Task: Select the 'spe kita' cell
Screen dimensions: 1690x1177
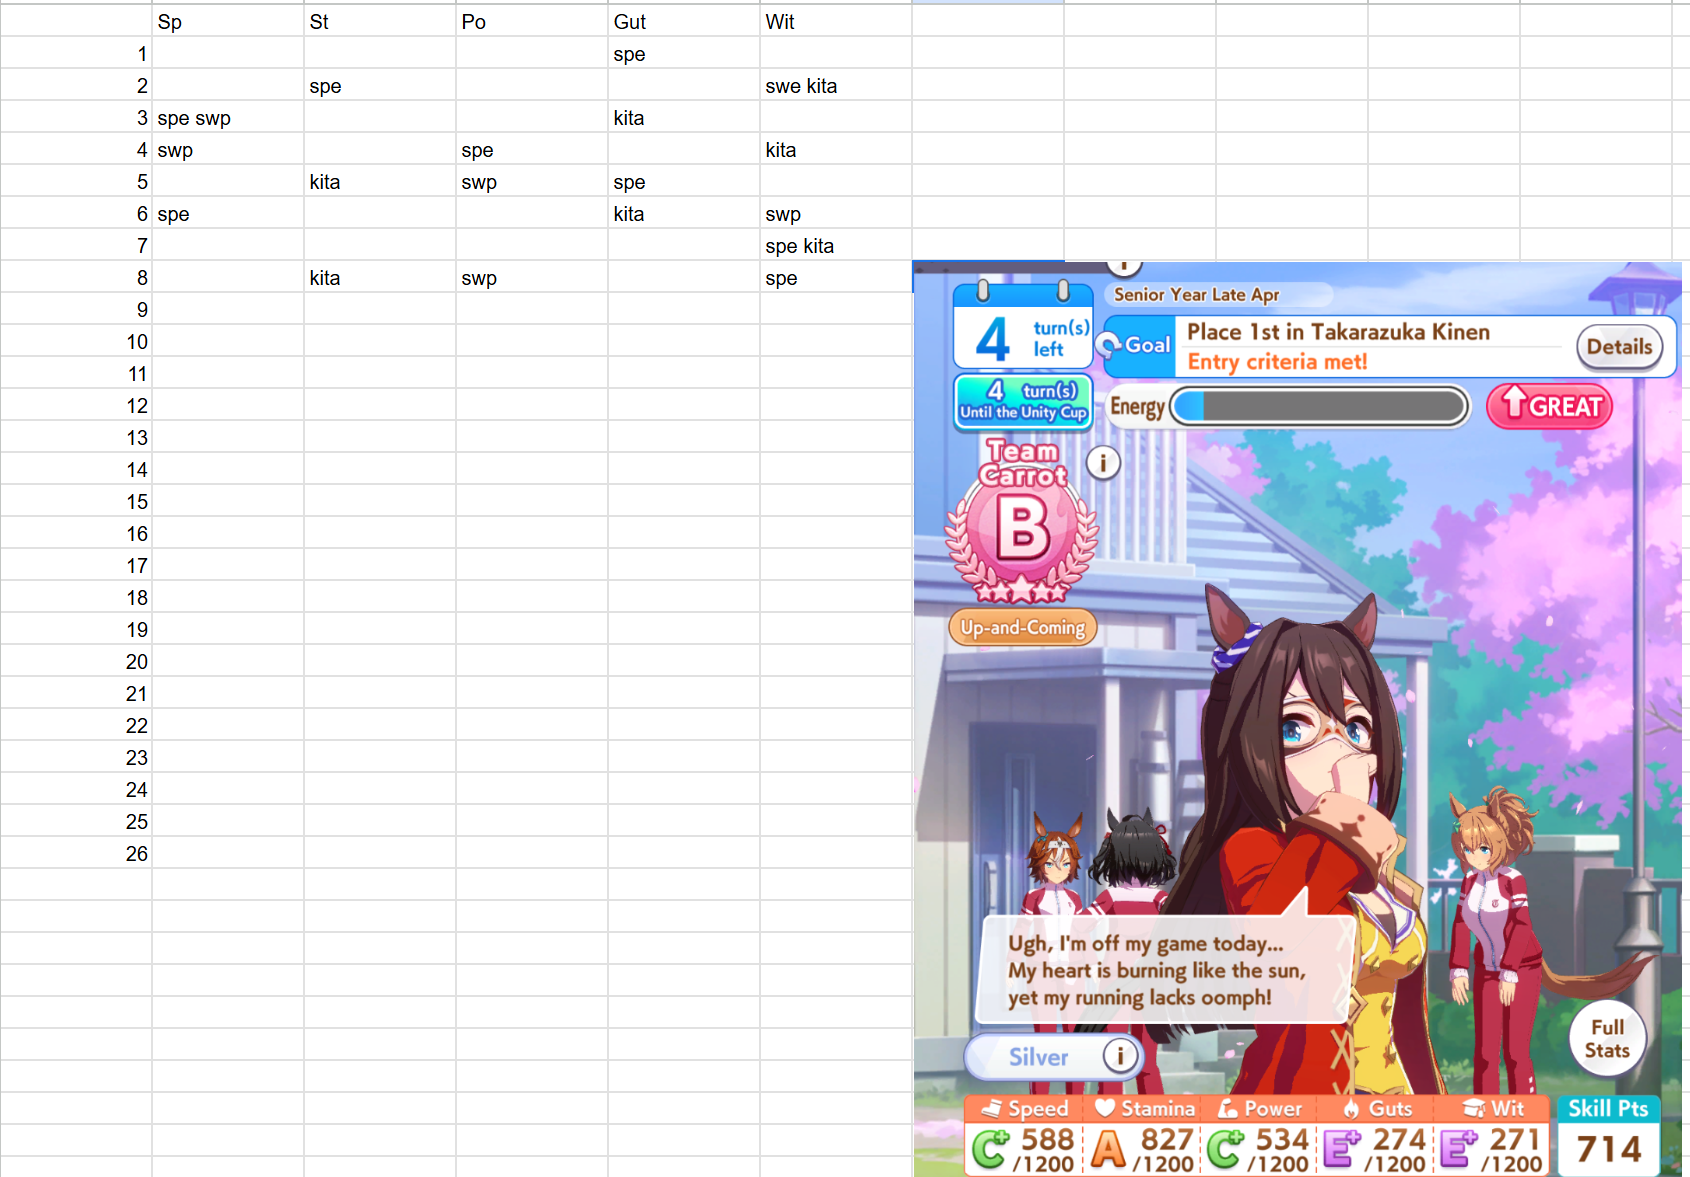Action: coord(836,246)
